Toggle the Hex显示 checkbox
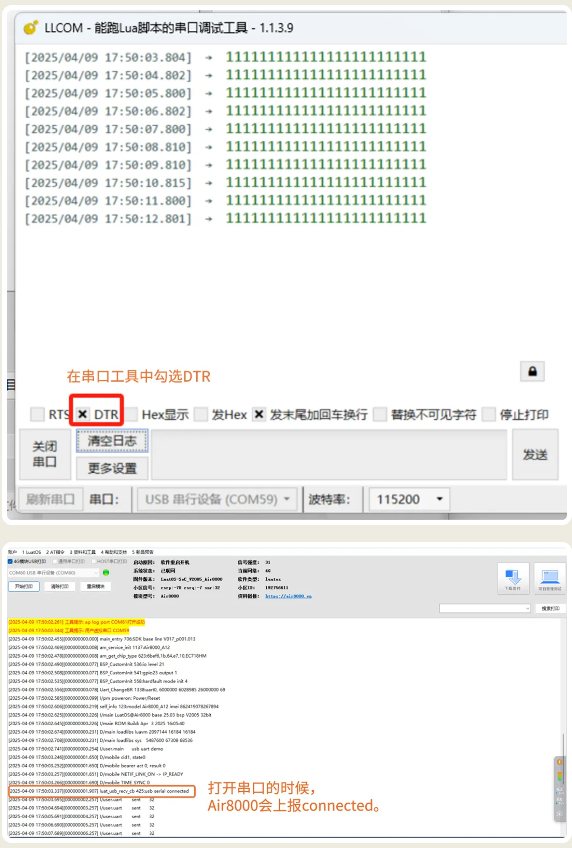The height and width of the screenshot is (848, 572). click(x=131, y=414)
